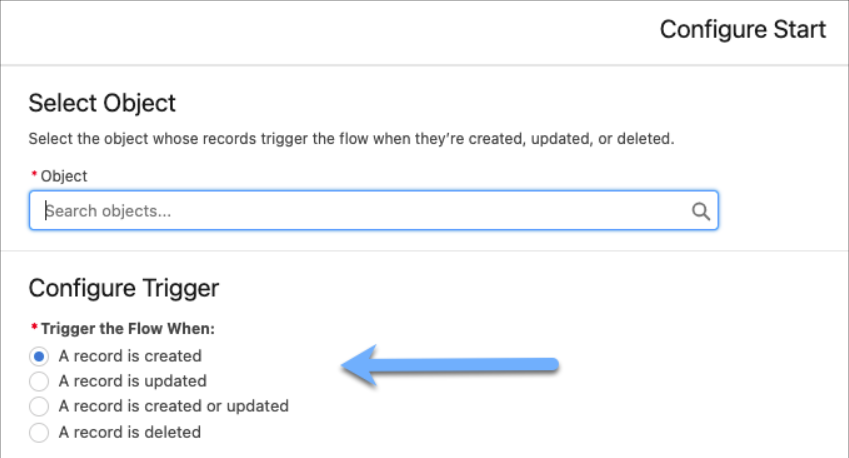Choose the 'A record is updated' radio button
The image size is (849, 458).
(x=39, y=381)
